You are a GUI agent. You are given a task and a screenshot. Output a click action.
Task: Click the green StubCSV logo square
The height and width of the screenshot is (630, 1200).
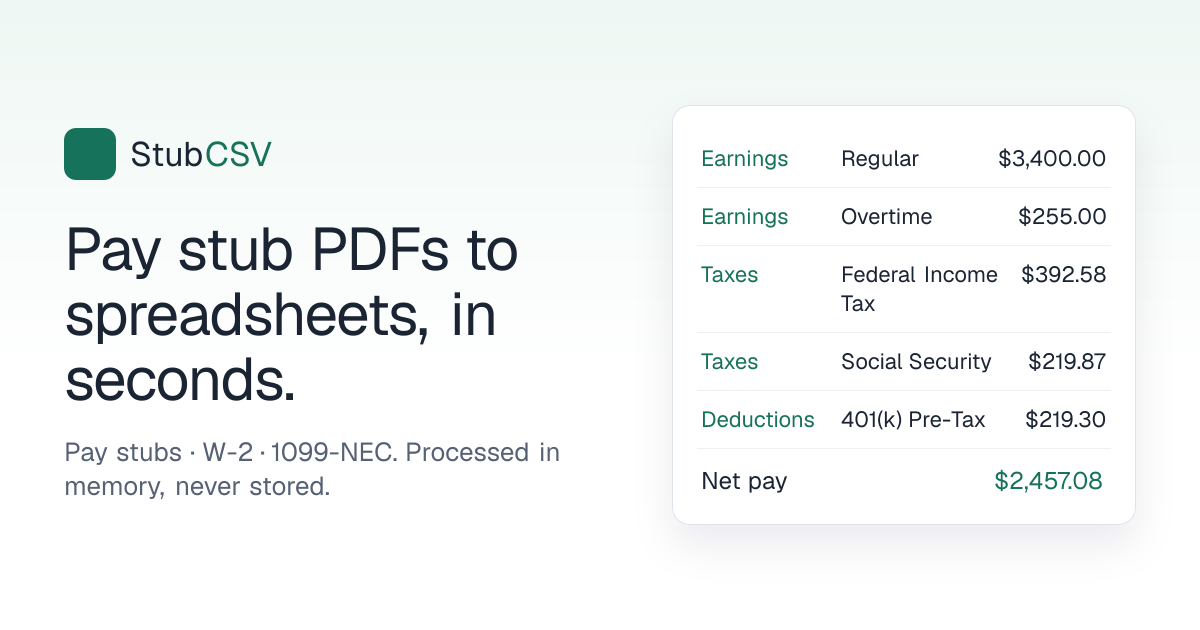90,154
